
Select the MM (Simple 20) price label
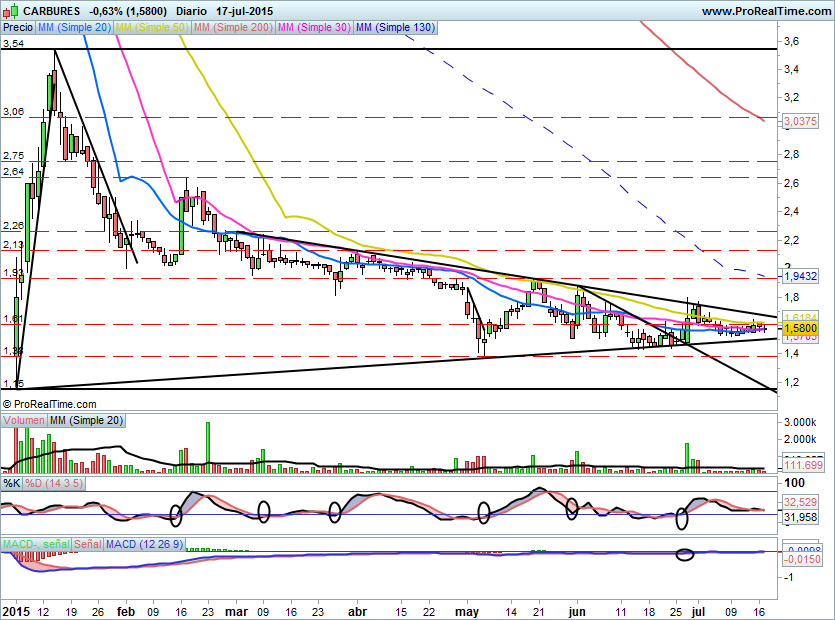pyautogui.click(x=74, y=29)
